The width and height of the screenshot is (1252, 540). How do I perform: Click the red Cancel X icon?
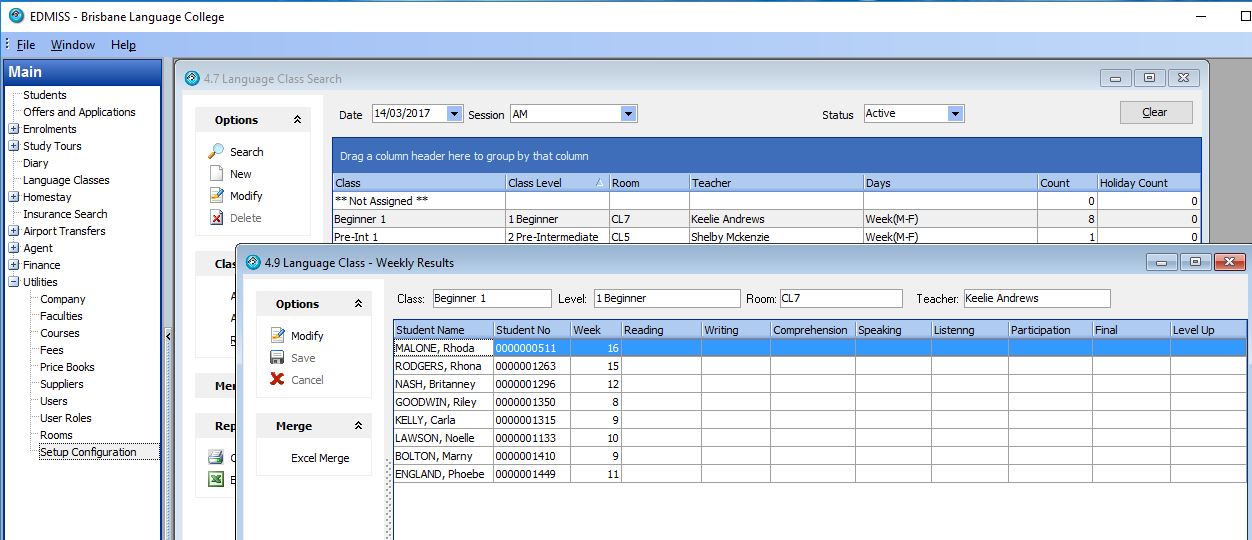click(278, 380)
